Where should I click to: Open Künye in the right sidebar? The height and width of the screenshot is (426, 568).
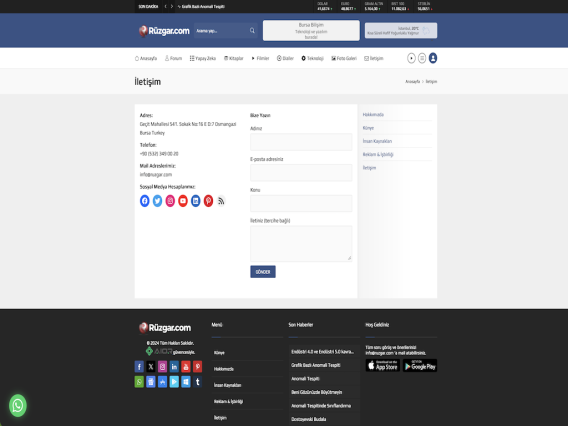368,128
